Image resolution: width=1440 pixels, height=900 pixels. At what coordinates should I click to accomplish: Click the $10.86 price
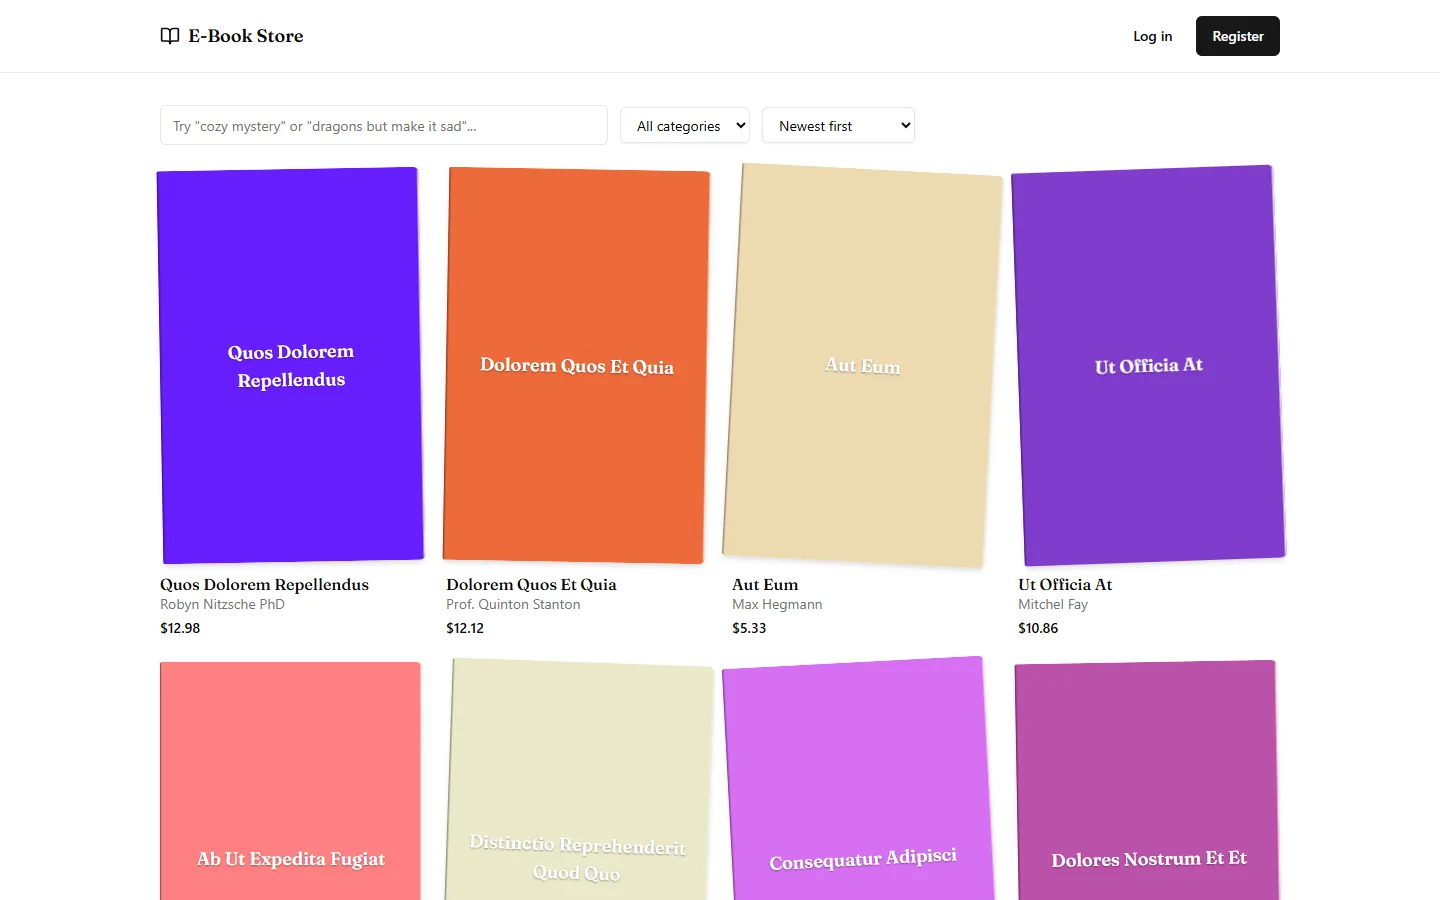[1038, 628]
